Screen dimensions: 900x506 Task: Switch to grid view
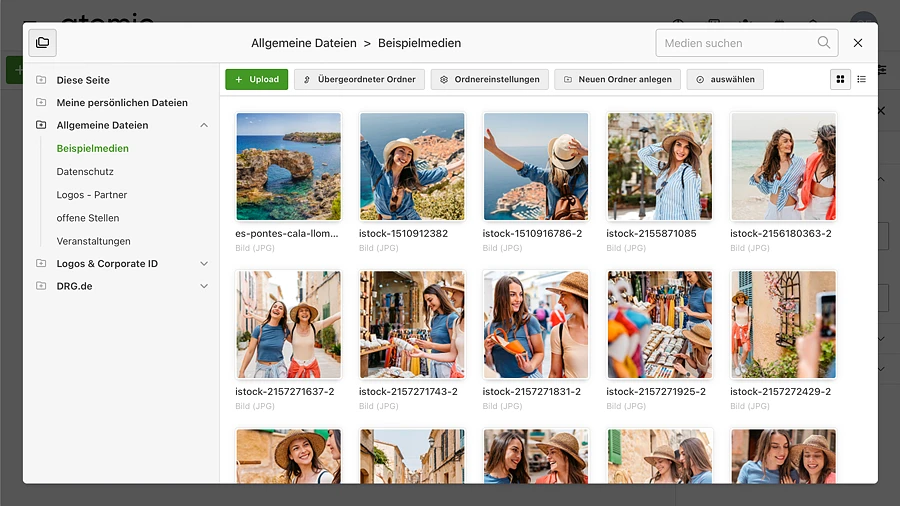(840, 79)
